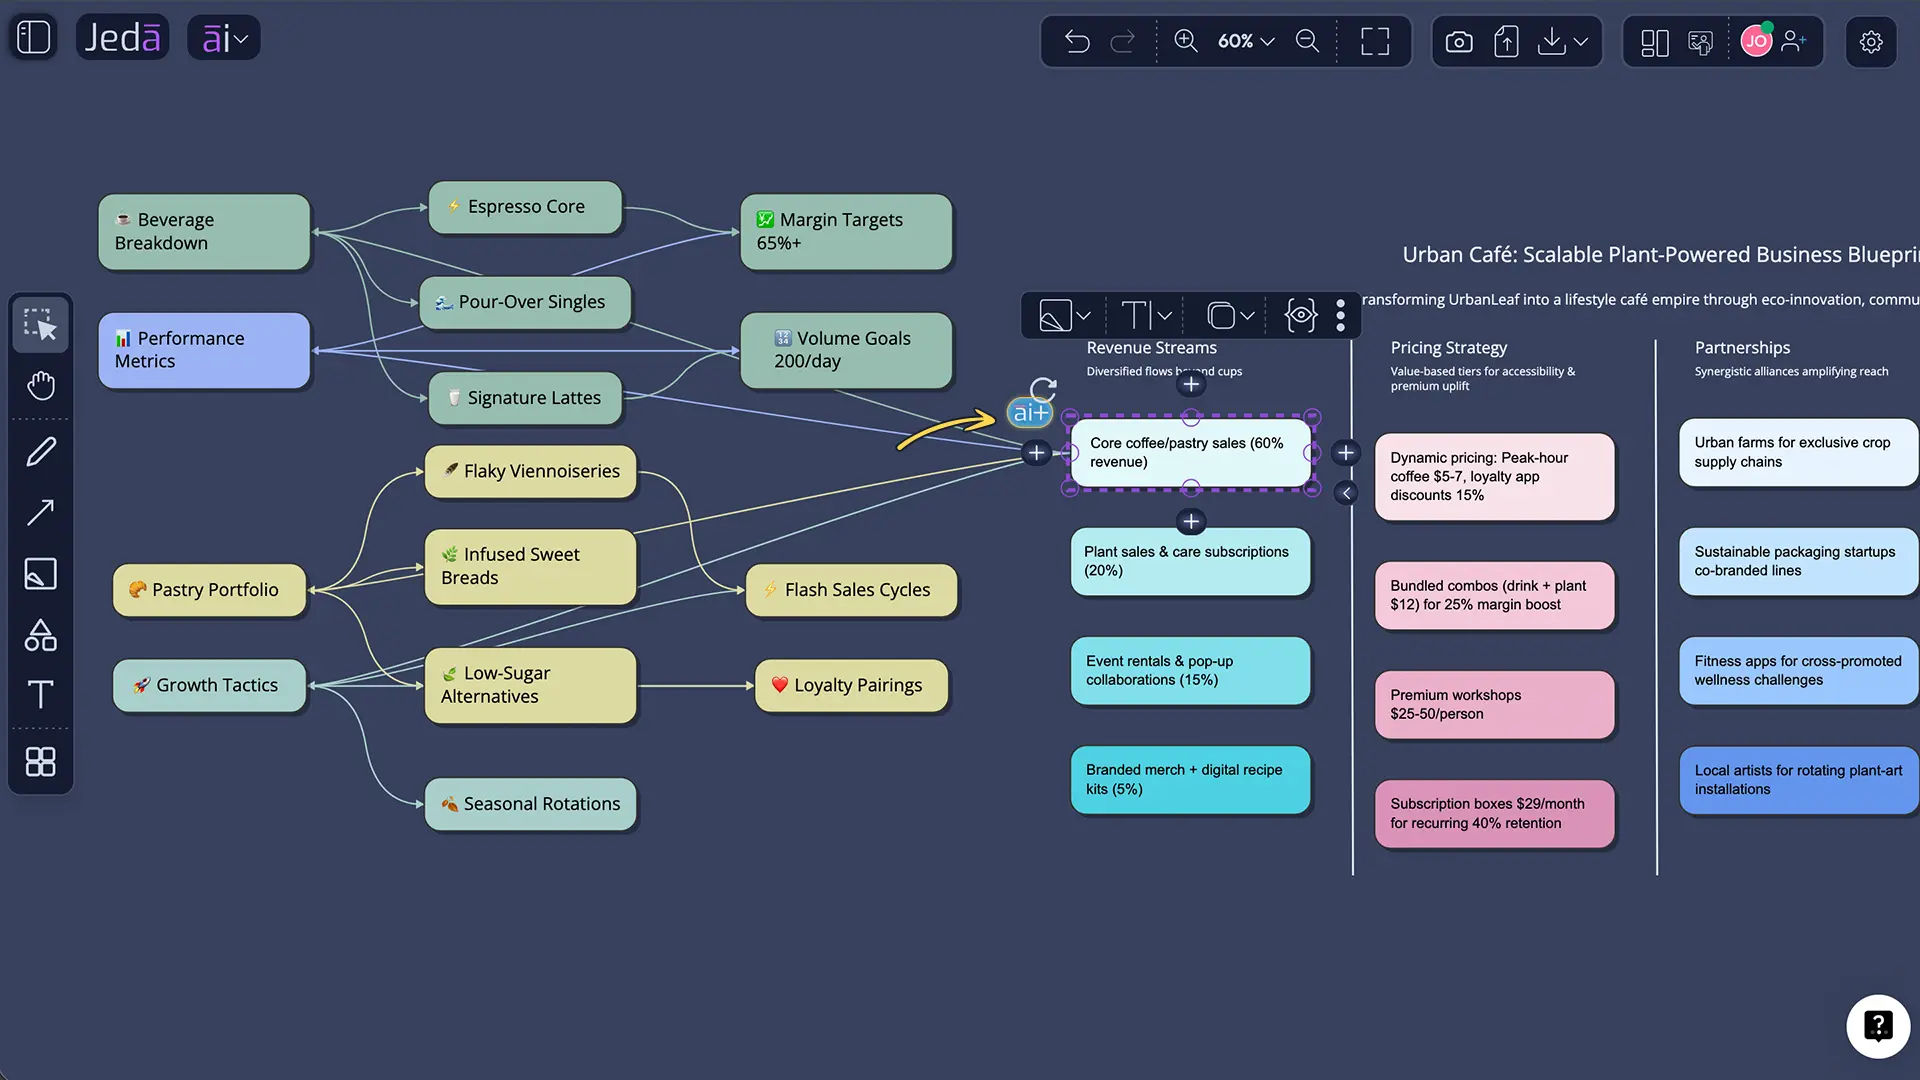Expand the text format chevron
The image size is (1920, 1080).
[1165, 316]
